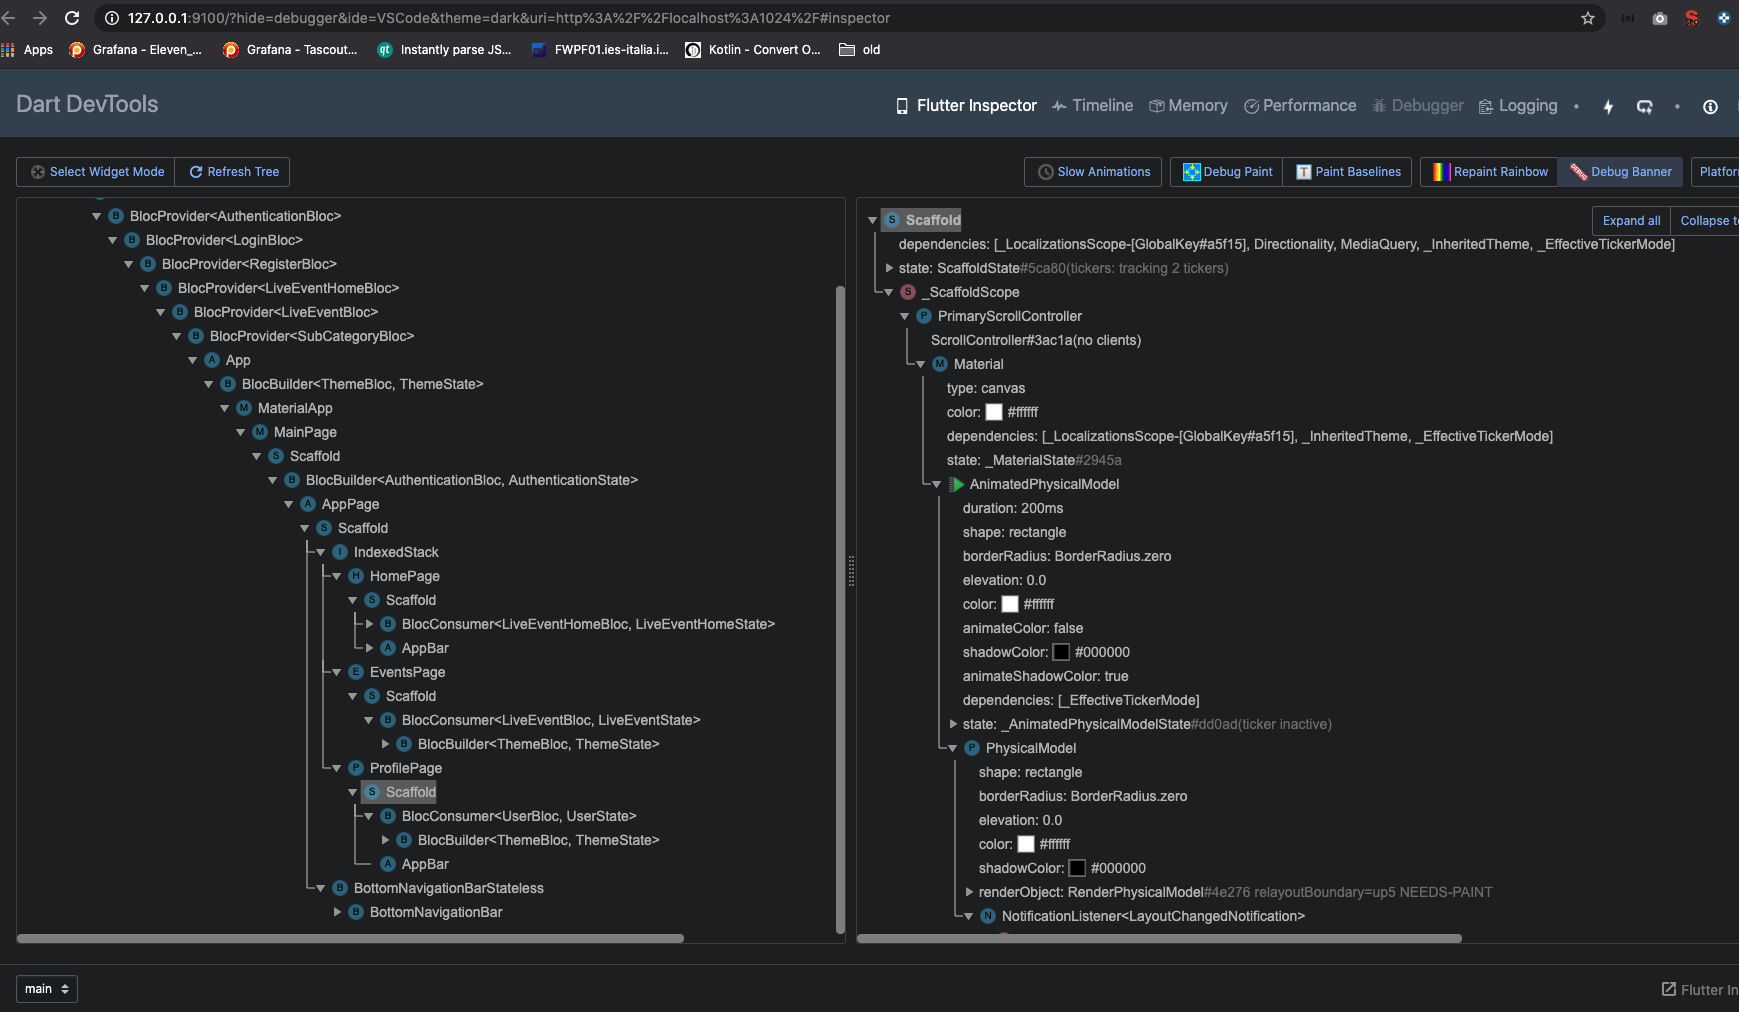Click the PrimaryScrollController widget icon

pyautogui.click(x=924, y=316)
